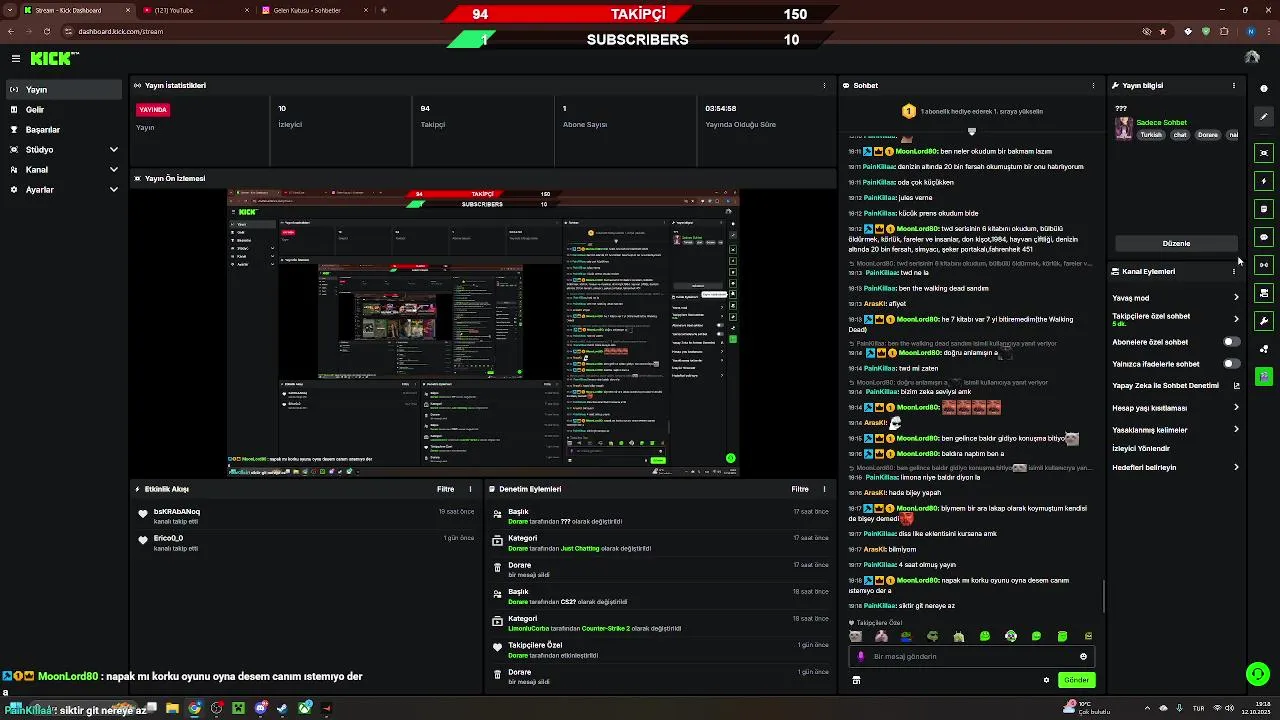Open Yasaklanmış kelimeler settings
The height and width of the screenshot is (720, 1280).
pyautogui.click(x=1176, y=430)
